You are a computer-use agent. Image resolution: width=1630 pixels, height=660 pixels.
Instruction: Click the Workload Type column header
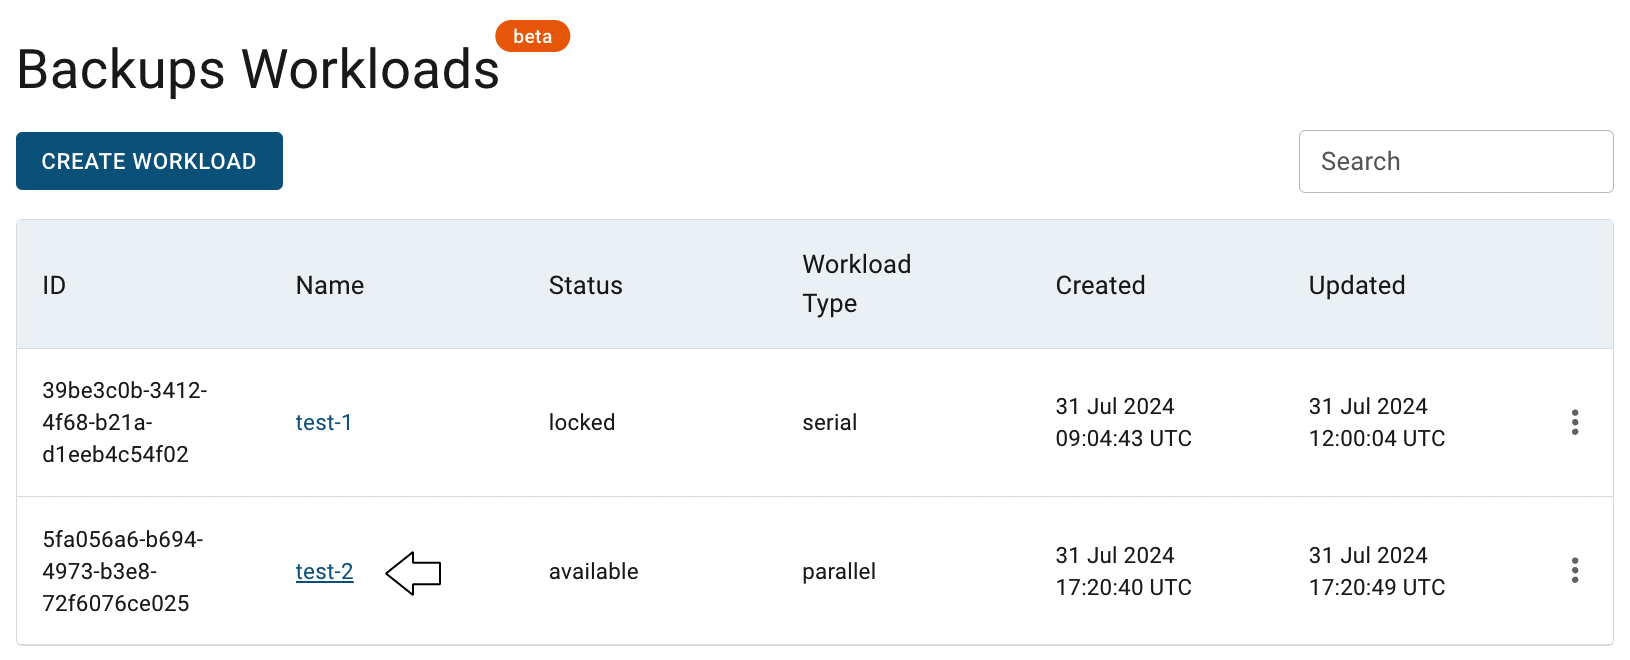click(857, 284)
